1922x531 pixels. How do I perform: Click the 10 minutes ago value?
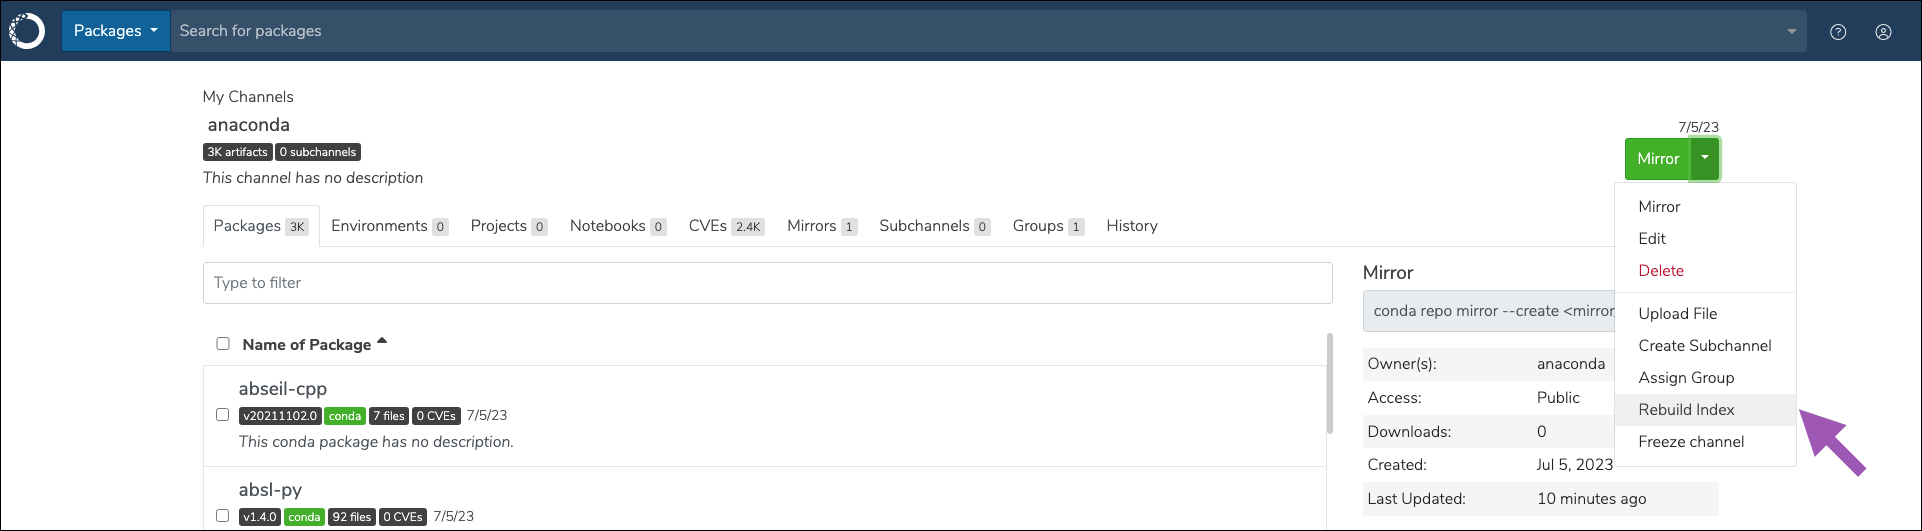(1591, 499)
